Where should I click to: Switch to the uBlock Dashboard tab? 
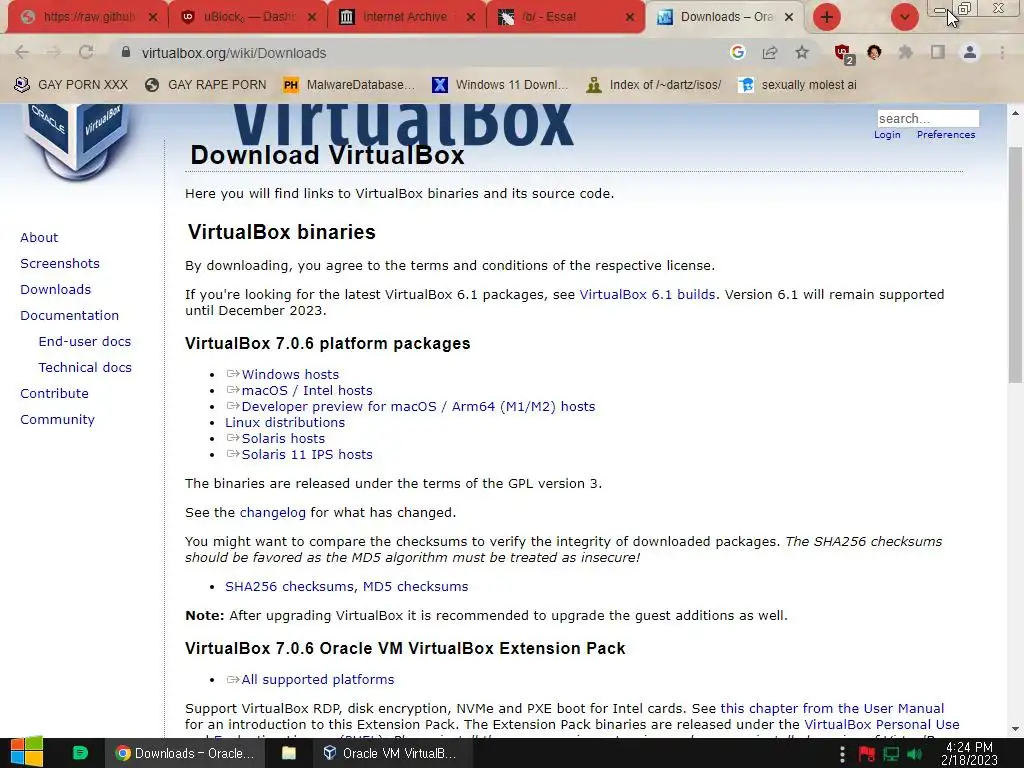point(248,17)
